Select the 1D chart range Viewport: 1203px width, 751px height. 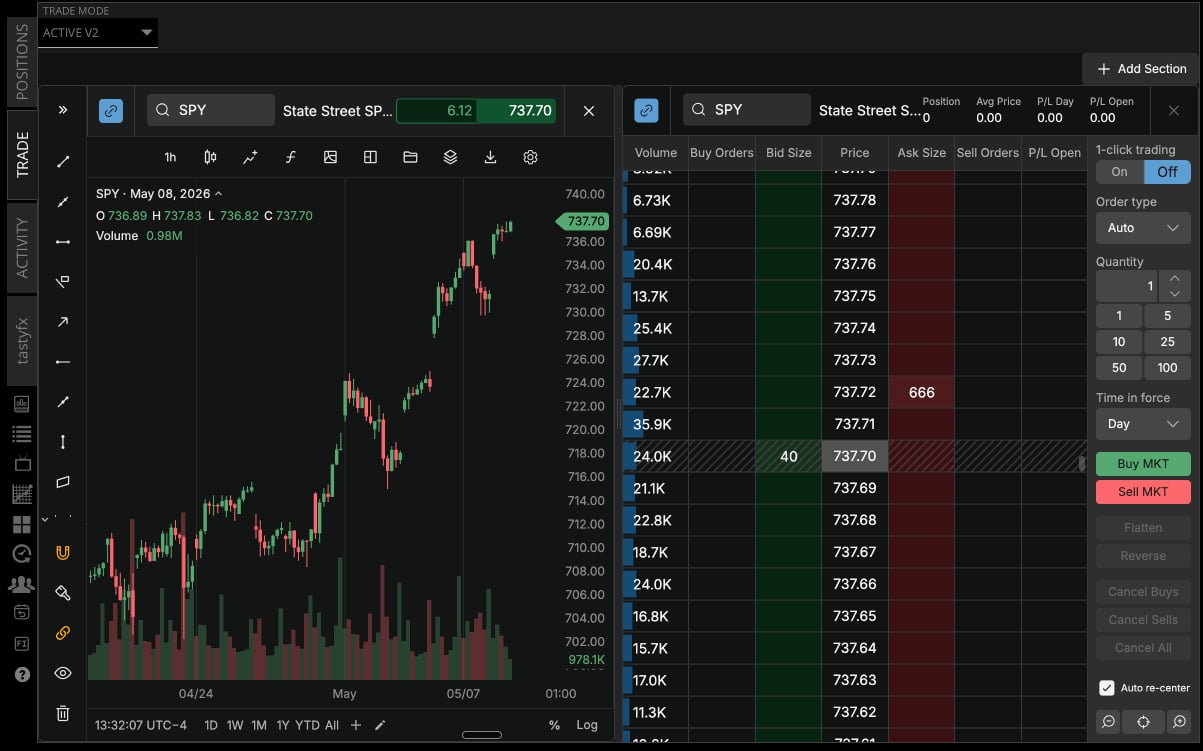211,725
